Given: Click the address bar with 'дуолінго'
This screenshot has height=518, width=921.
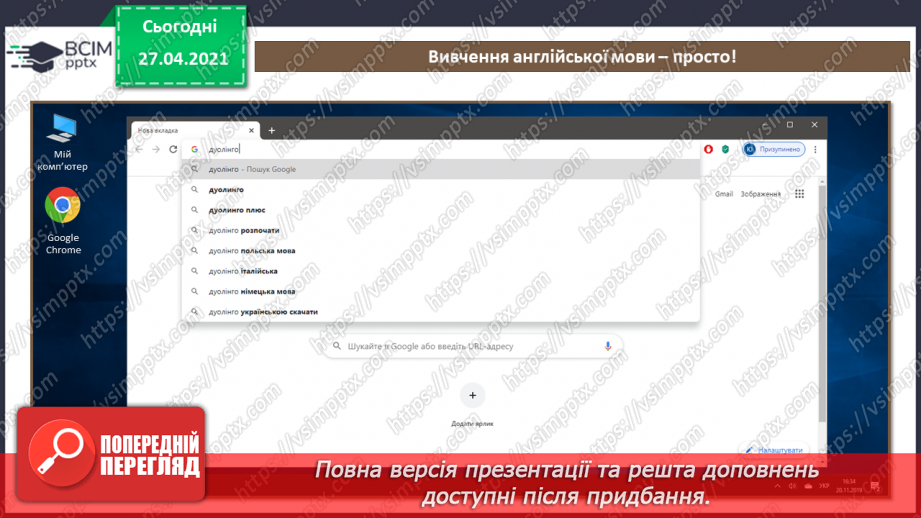Looking at the screenshot, I should [x=442, y=149].
